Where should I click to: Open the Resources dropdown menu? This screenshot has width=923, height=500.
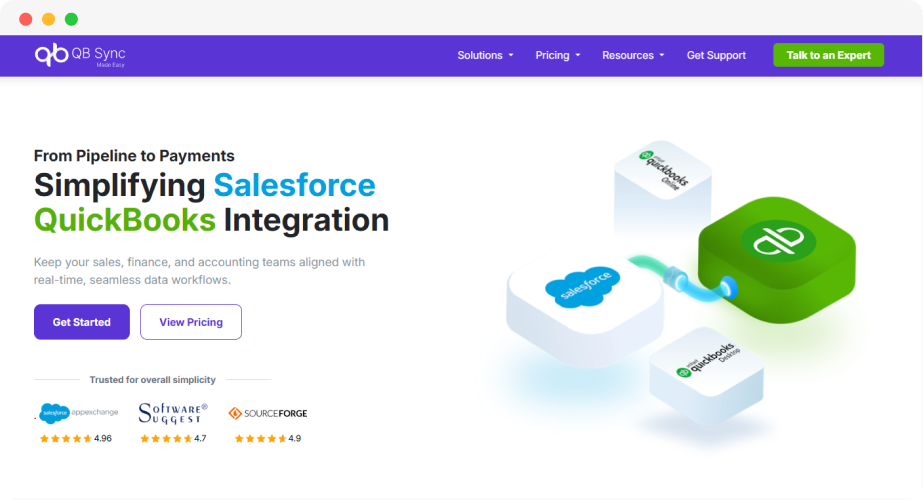[633, 55]
